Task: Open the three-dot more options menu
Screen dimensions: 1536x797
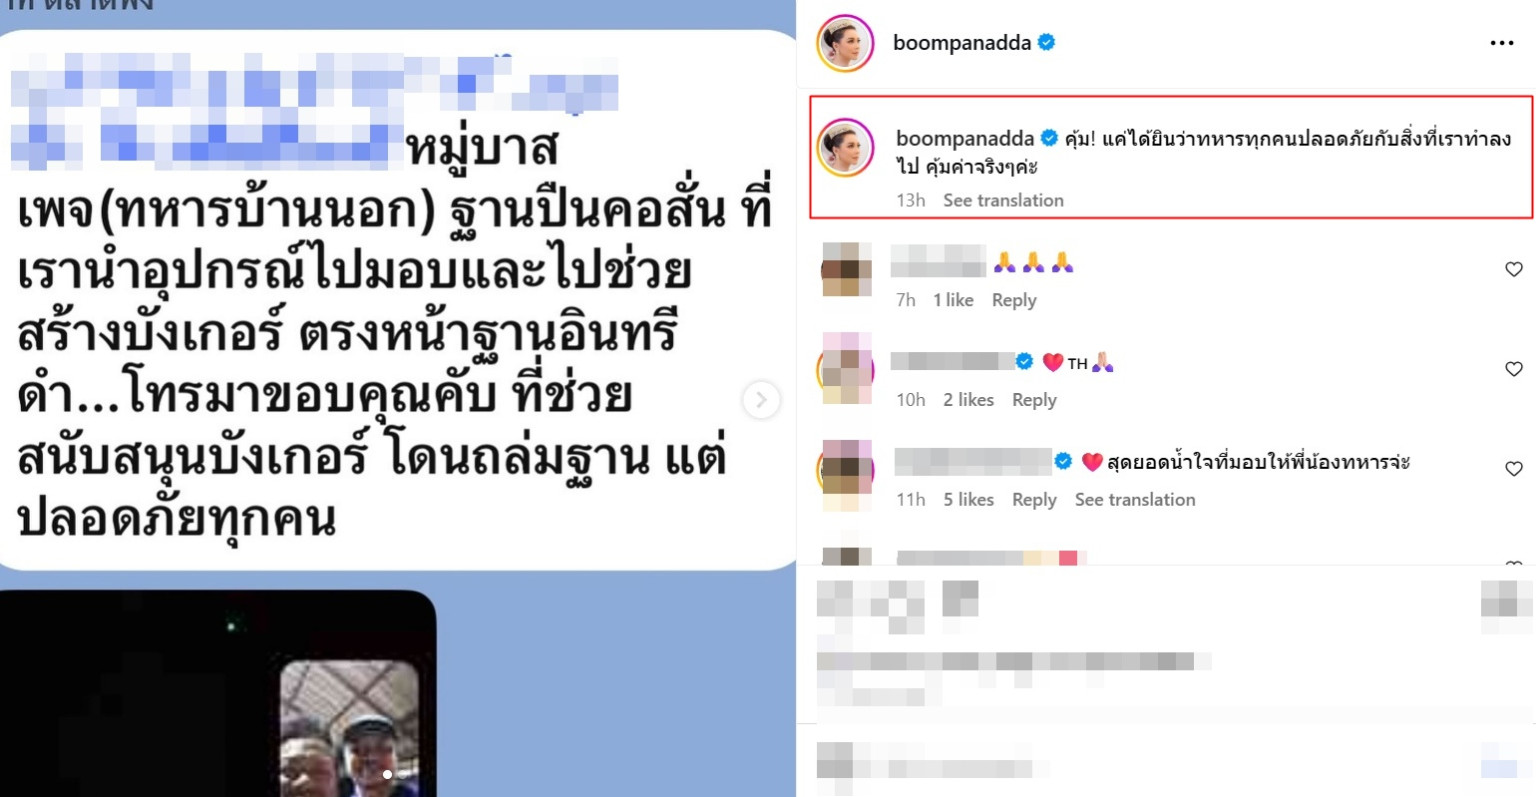Action: click(1501, 43)
